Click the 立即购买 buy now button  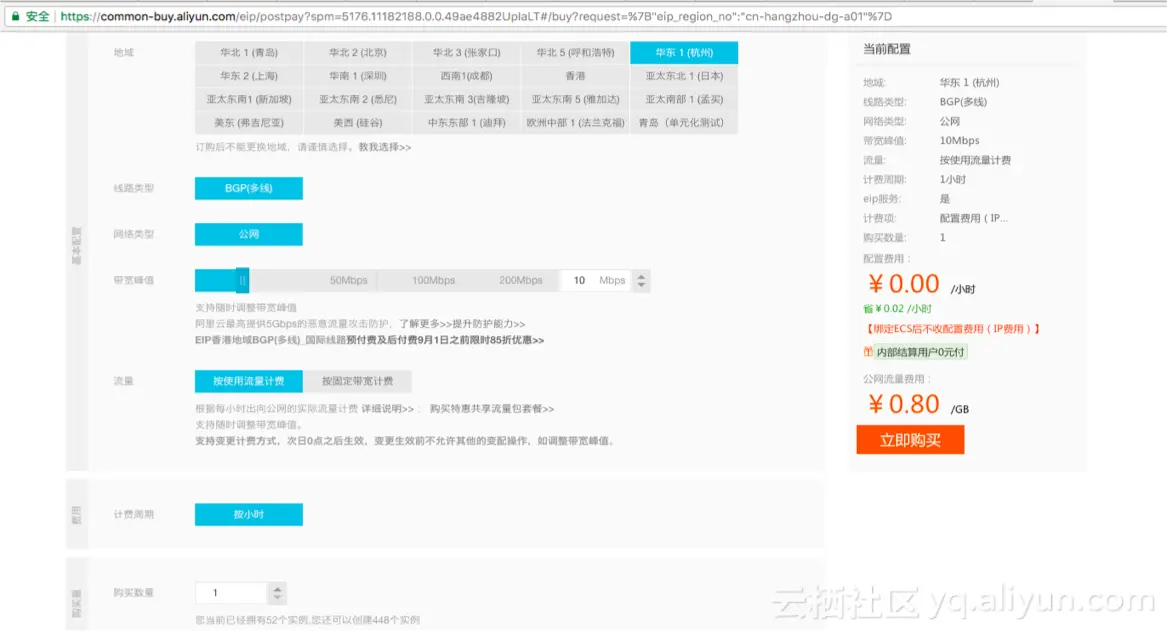click(x=910, y=440)
